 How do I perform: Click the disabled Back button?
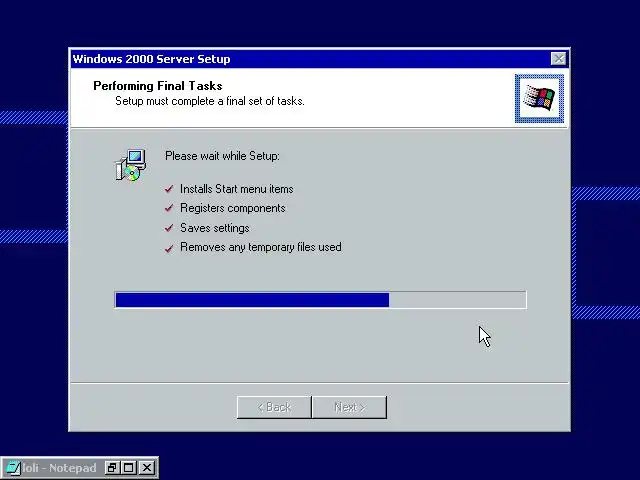point(274,407)
